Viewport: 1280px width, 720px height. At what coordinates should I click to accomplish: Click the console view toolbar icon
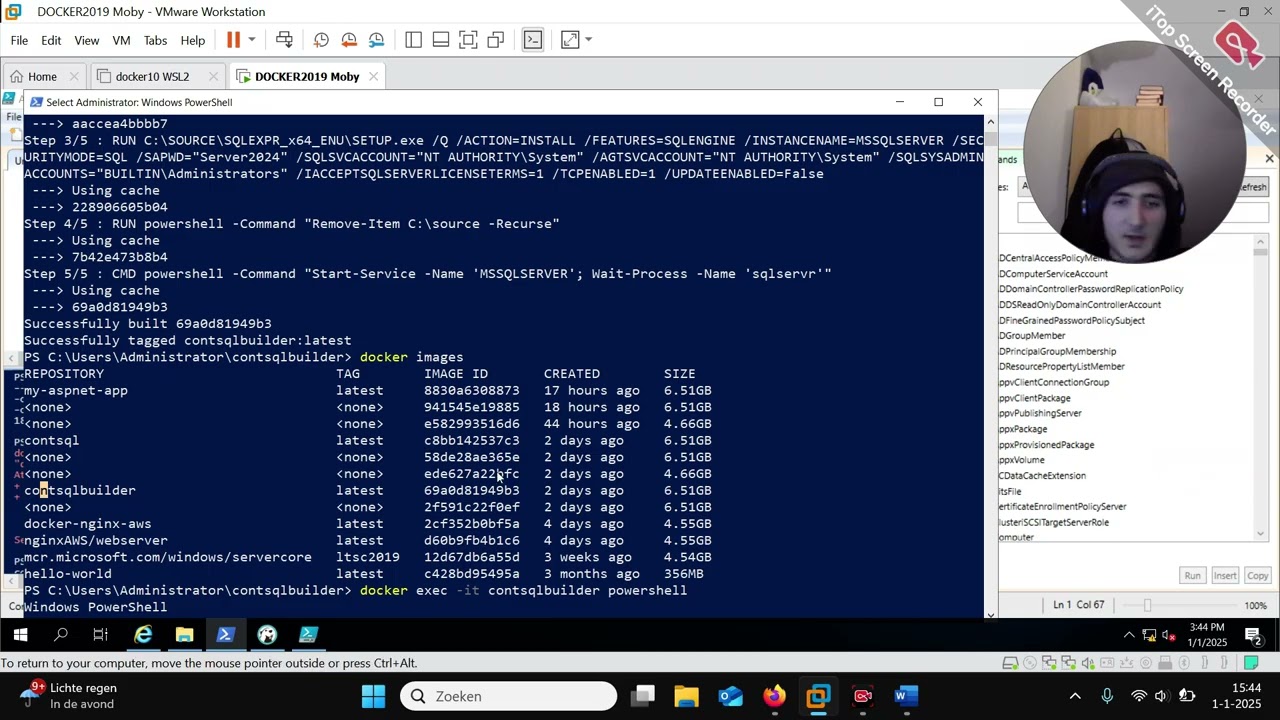(x=533, y=40)
